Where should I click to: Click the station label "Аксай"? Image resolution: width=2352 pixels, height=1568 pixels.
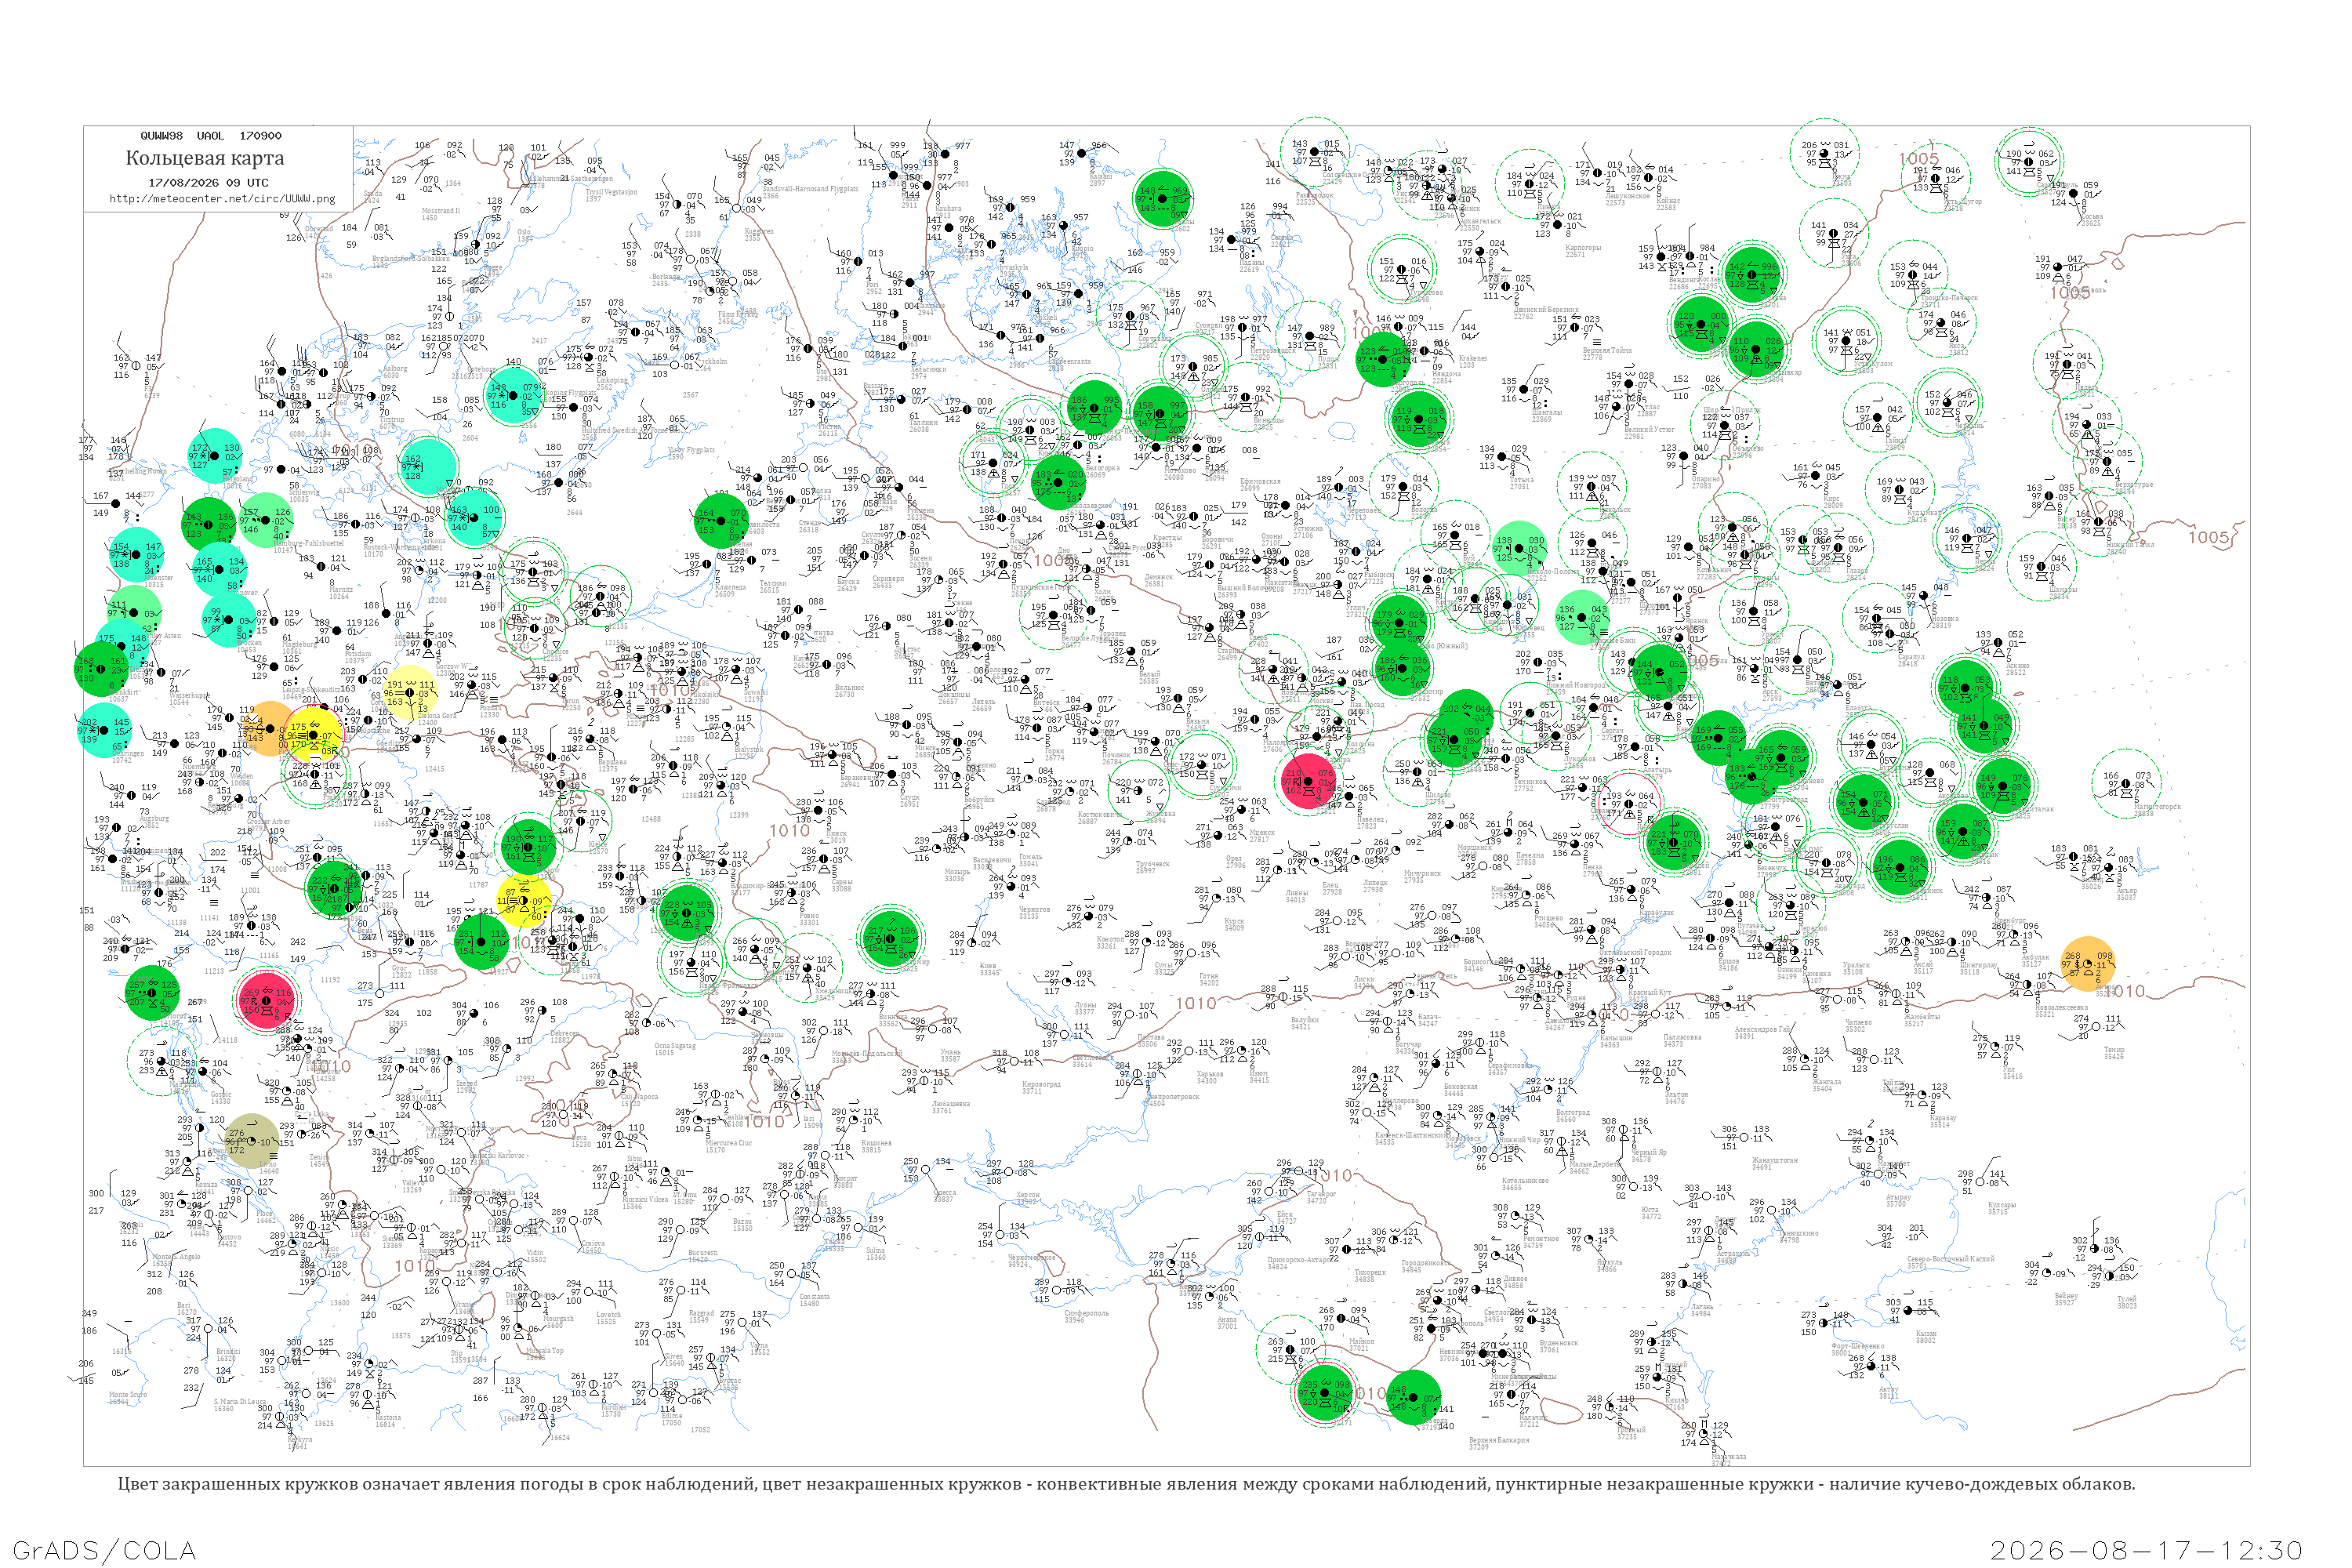coord(1922,965)
